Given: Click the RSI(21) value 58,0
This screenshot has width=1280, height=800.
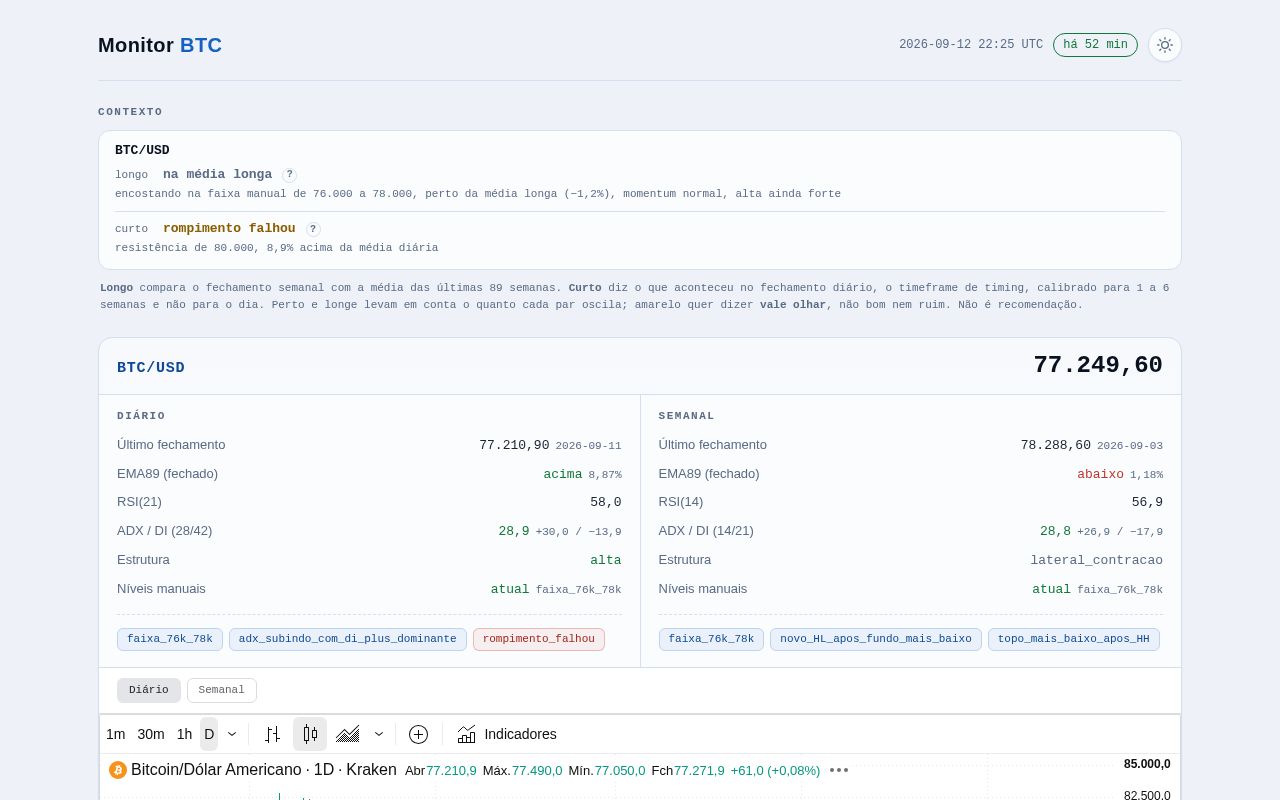Looking at the screenshot, I should [606, 503].
